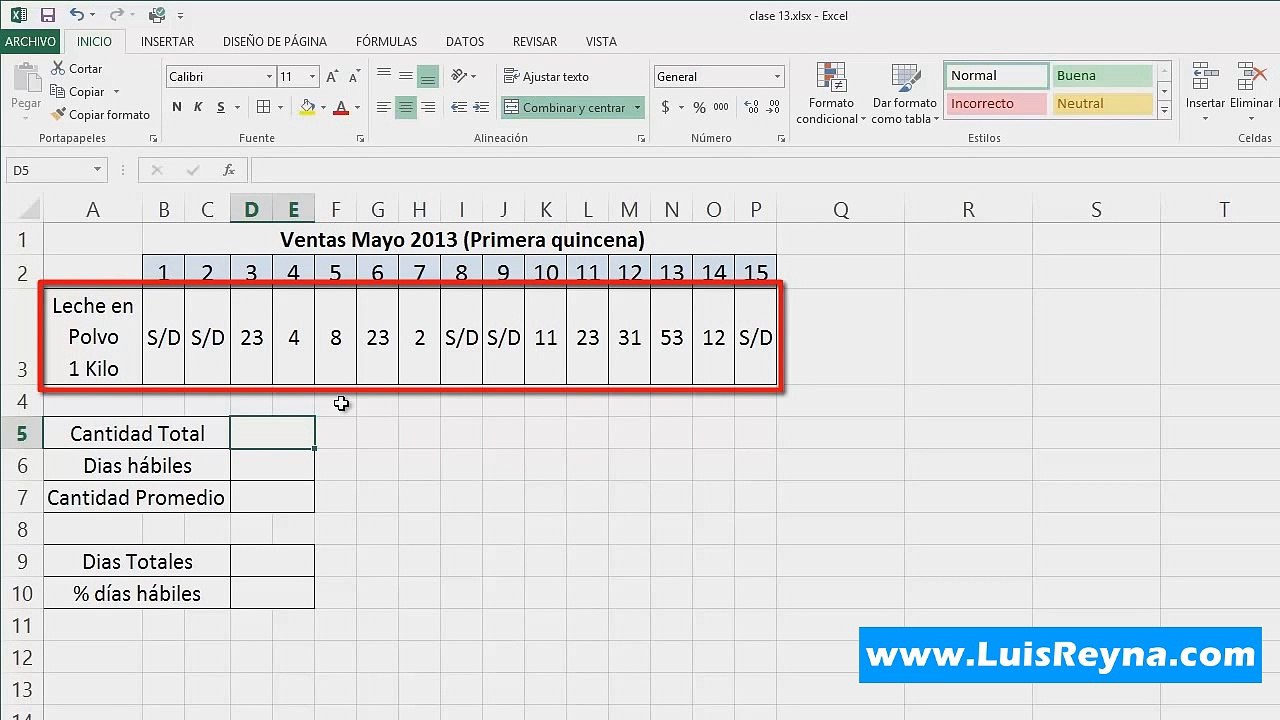
Task: Toggle top align
Action: point(383,76)
